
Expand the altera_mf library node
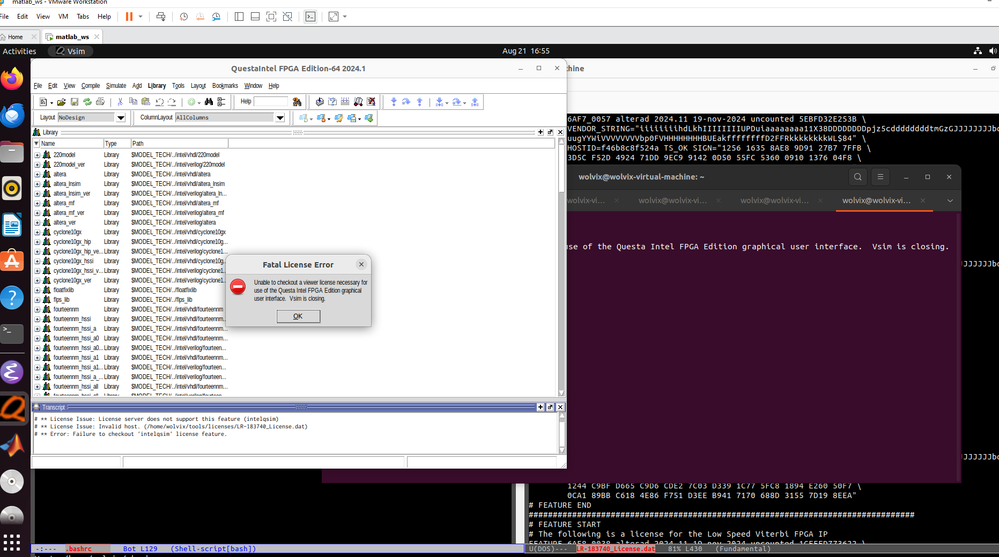(37, 203)
